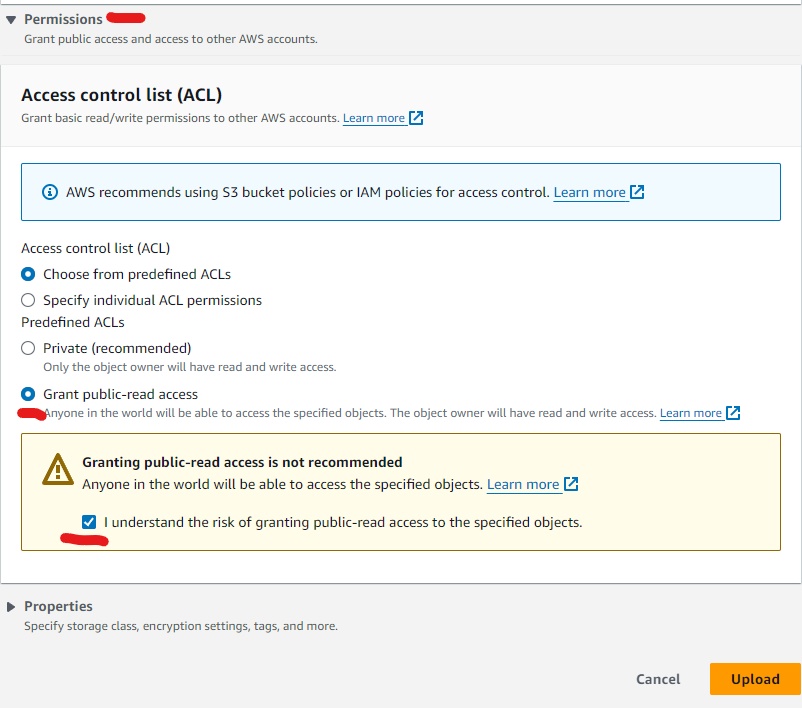Click external link icon beside ACL heading Learn more
The width and height of the screenshot is (802, 708).
click(x=416, y=118)
